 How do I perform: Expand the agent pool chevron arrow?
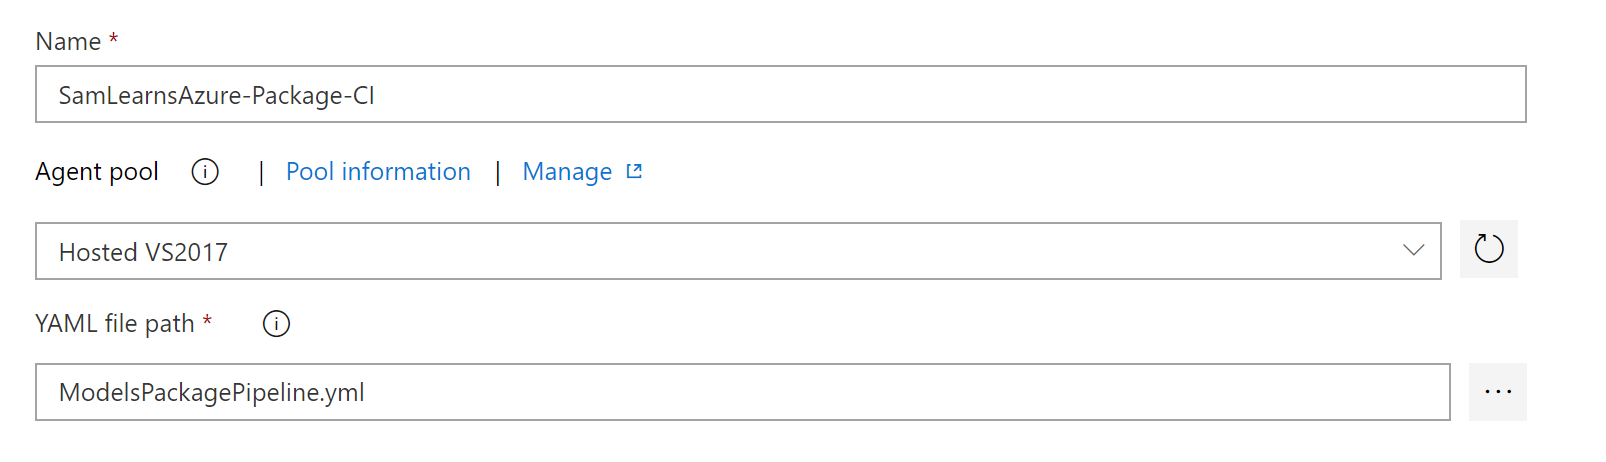pos(1413,250)
